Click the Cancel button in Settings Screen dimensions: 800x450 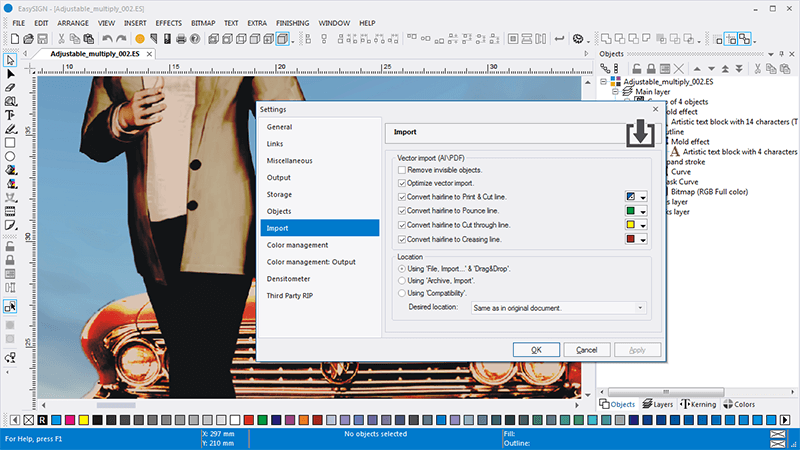tap(587, 349)
